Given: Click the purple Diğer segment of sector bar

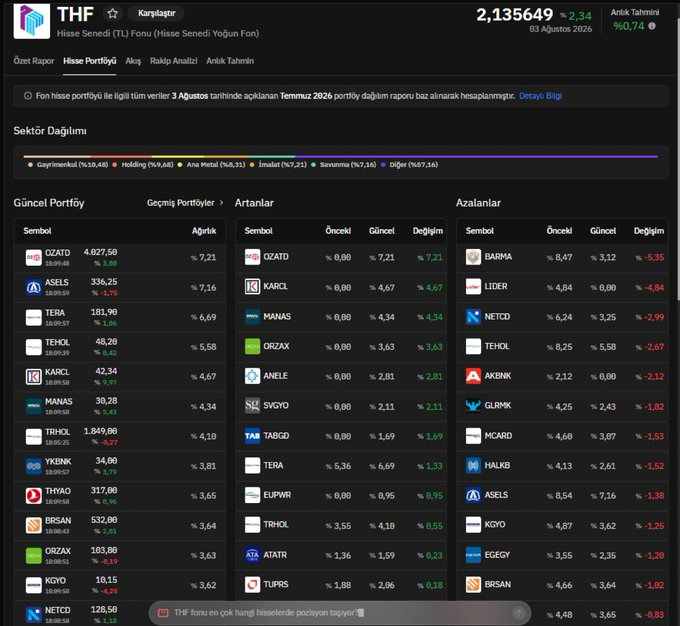Looking at the screenshot, I should click(x=476, y=156).
